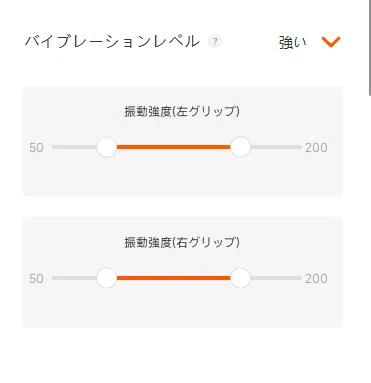Screen dimensions: 371x383
Task: Click gray track near 200 on 左グリップ slider
Action: (x=276, y=147)
